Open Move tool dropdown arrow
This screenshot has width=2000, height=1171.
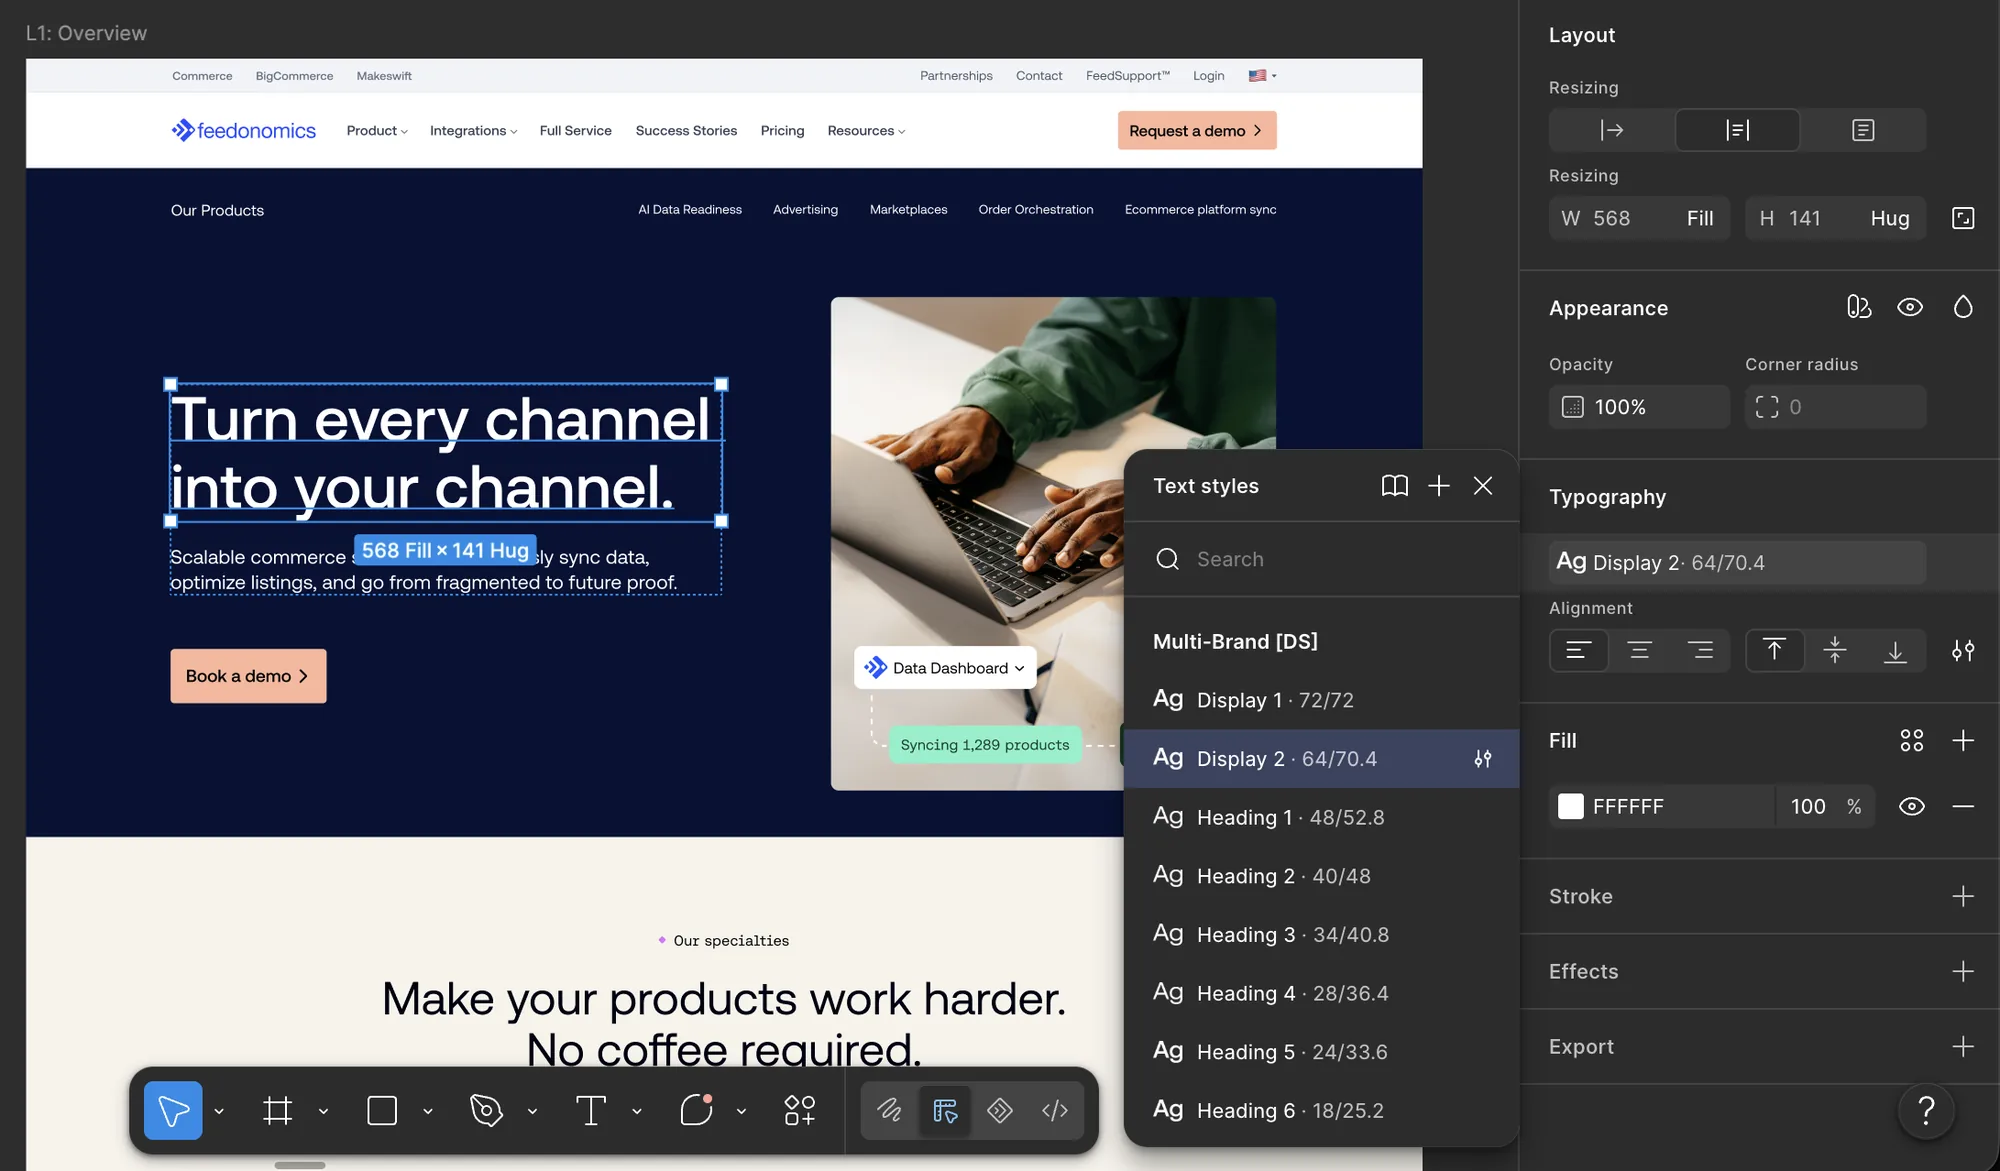tap(219, 1111)
